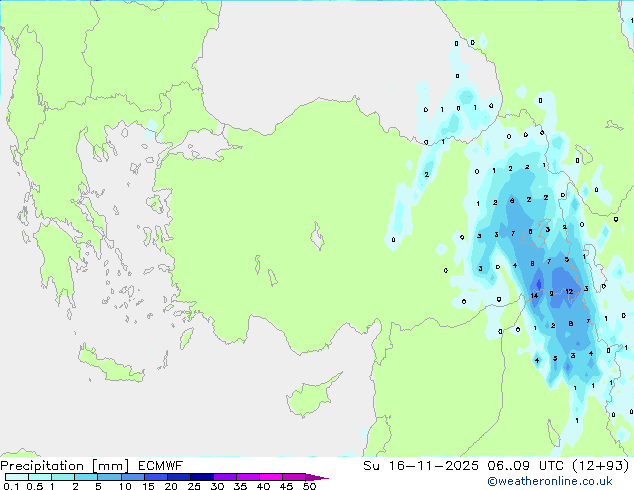
Task: Click the "15" legend scale label
Action: click(148, 486)
